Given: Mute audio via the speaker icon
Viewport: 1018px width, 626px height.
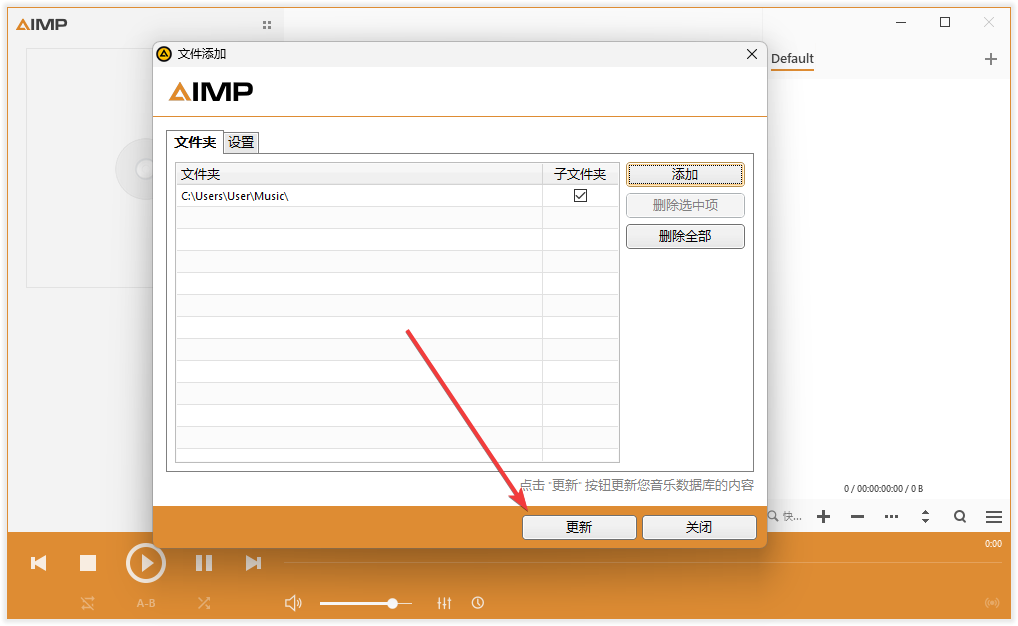Looking at the screenshot, I should tap(293, 602).
